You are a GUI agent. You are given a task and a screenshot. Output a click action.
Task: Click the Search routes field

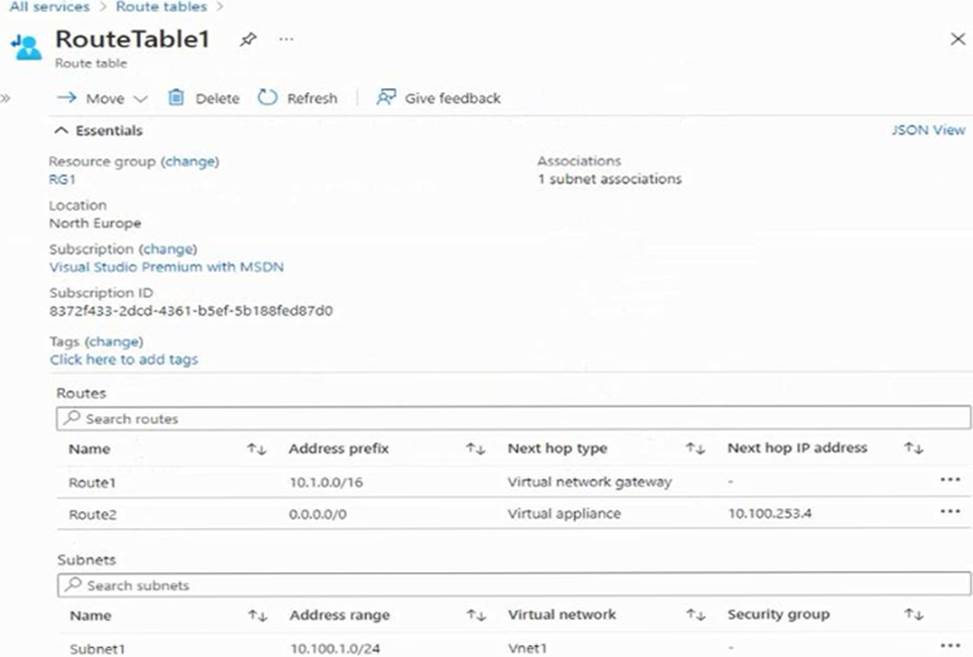click(513, 418)
